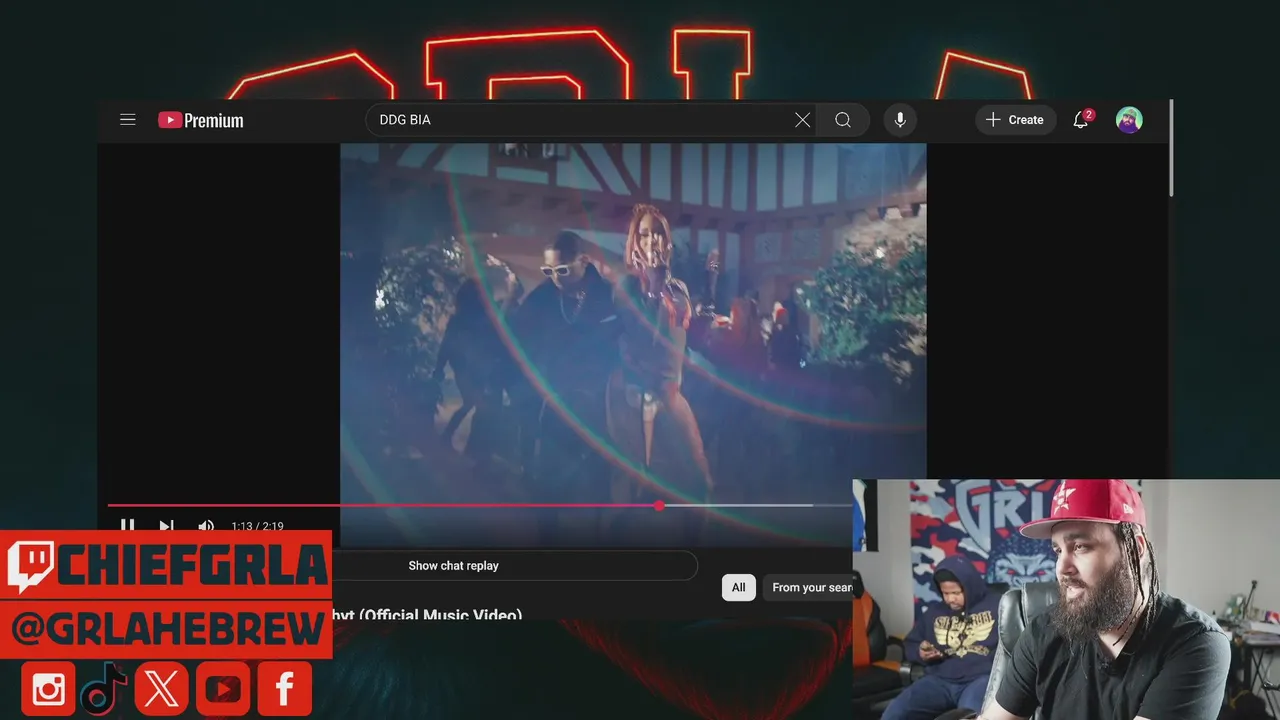Click the CHIEFGRLA channel name text
1280x720 pixels.
point(192,567)
